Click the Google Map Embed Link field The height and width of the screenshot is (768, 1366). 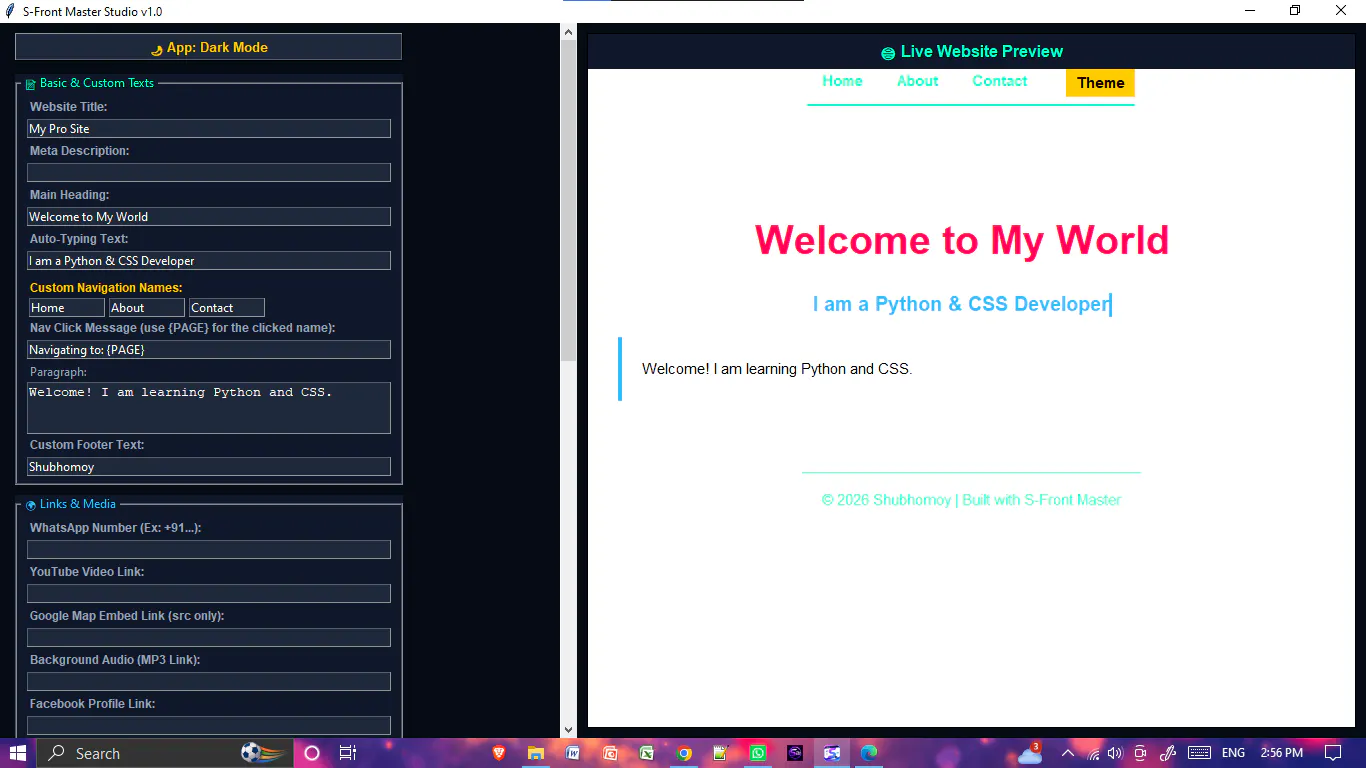208,637
